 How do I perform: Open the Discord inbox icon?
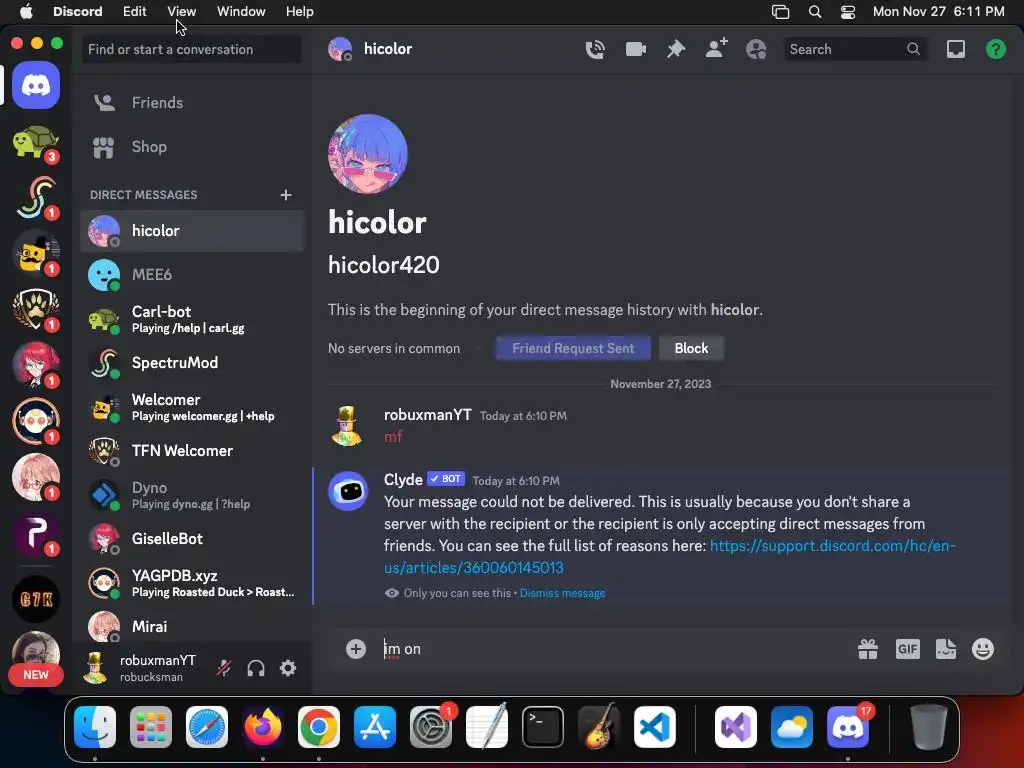coord(955,49)
